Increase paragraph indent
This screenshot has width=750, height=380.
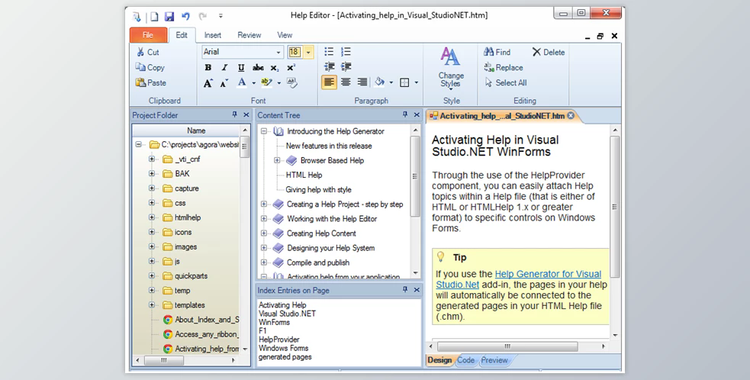click(x=346, y=67)
